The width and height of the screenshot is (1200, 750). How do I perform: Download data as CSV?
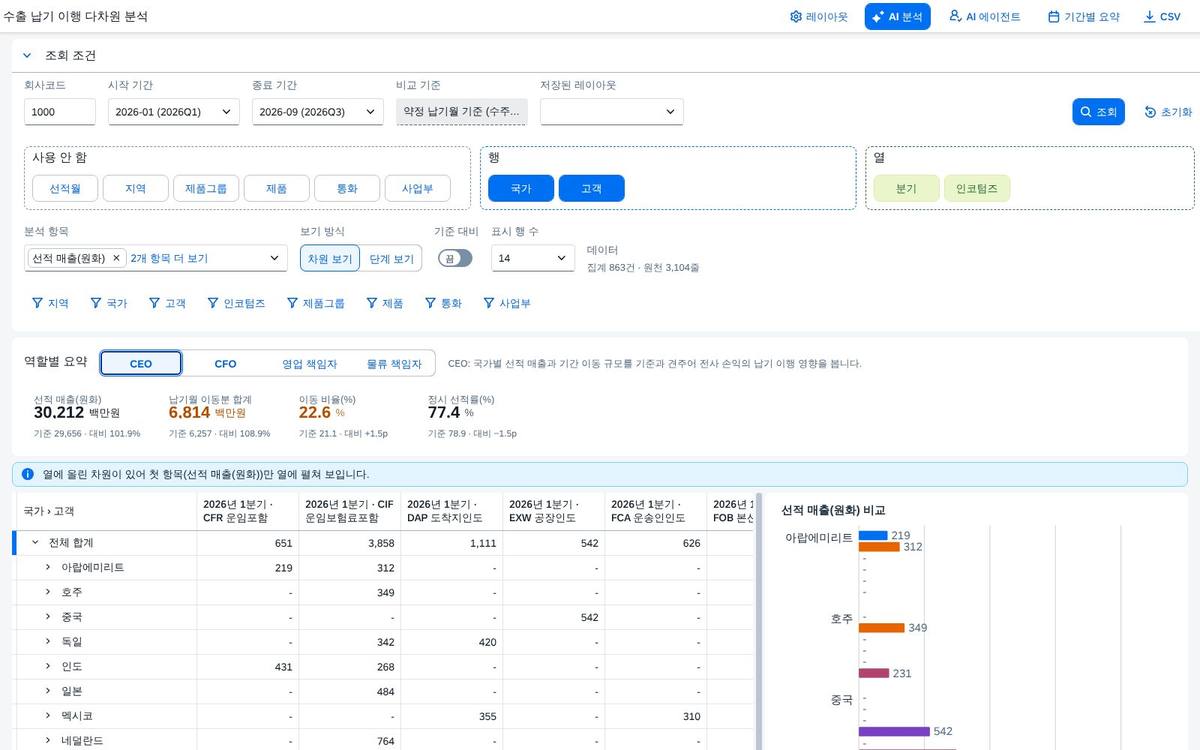click(1162, 17)
